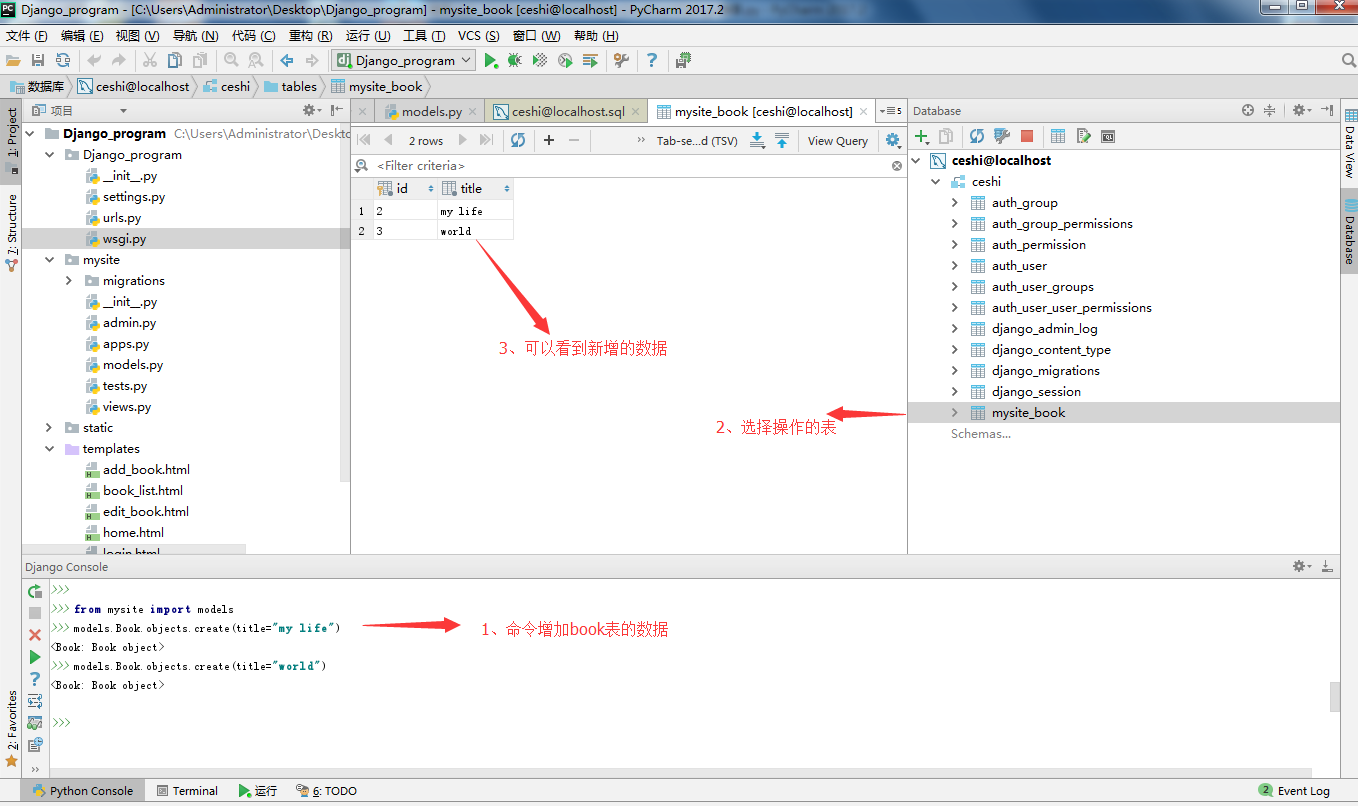Start debugging with the bug icon

[515, 61]
